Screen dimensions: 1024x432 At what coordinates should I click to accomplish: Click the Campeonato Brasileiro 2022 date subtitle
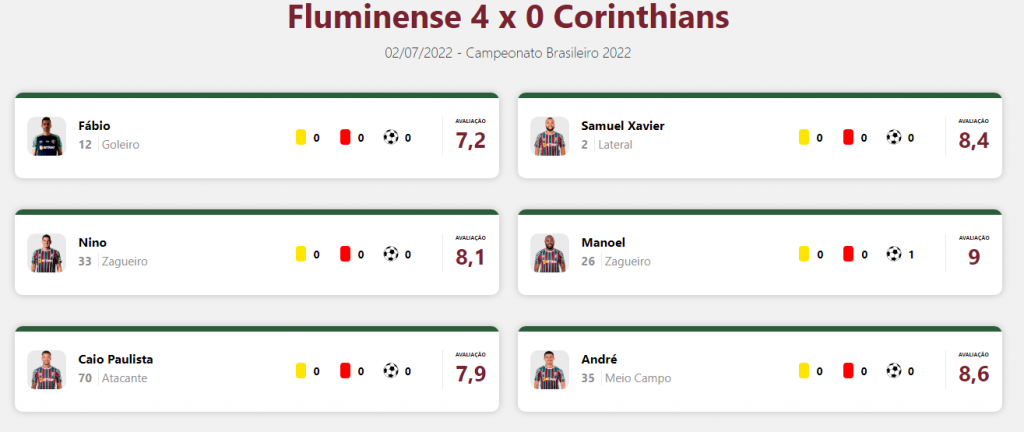coord(508,54)
